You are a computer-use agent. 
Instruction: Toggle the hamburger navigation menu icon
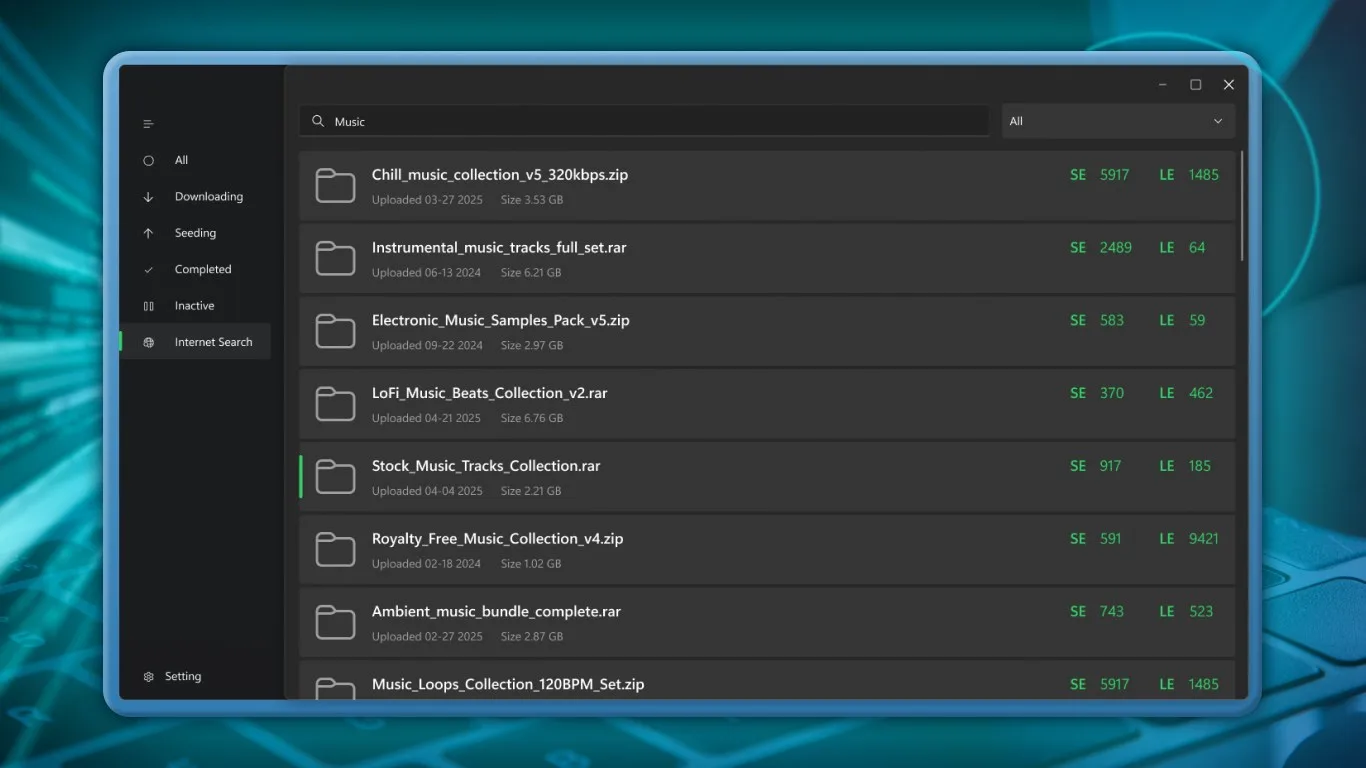(148, 124)
